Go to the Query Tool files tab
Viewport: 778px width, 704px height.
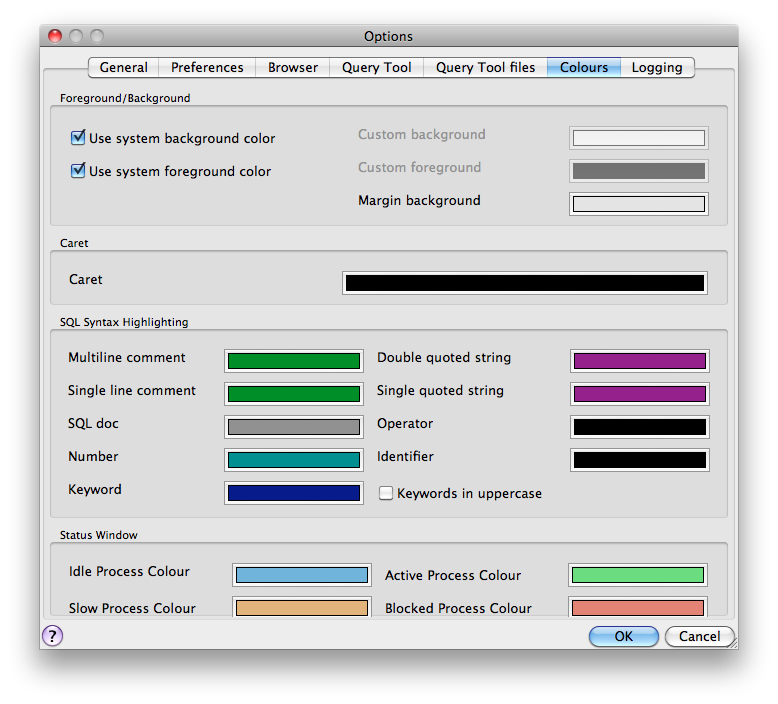tap(485, 67)
